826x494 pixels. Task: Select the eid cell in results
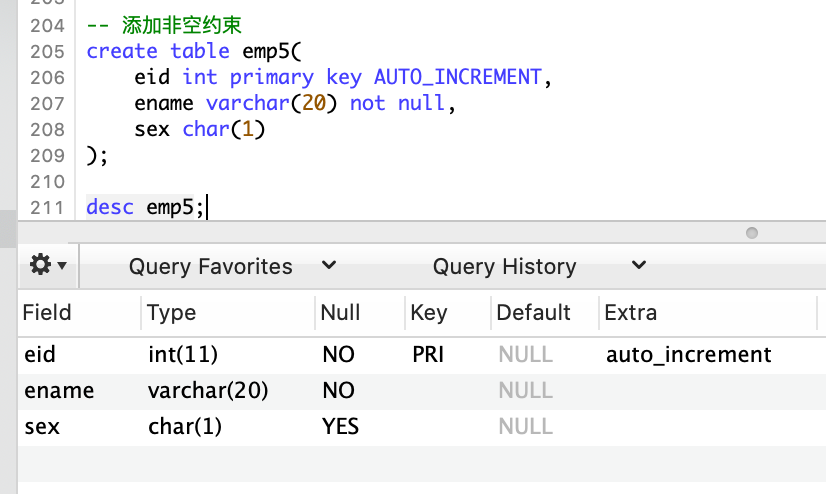click(40, 354)
